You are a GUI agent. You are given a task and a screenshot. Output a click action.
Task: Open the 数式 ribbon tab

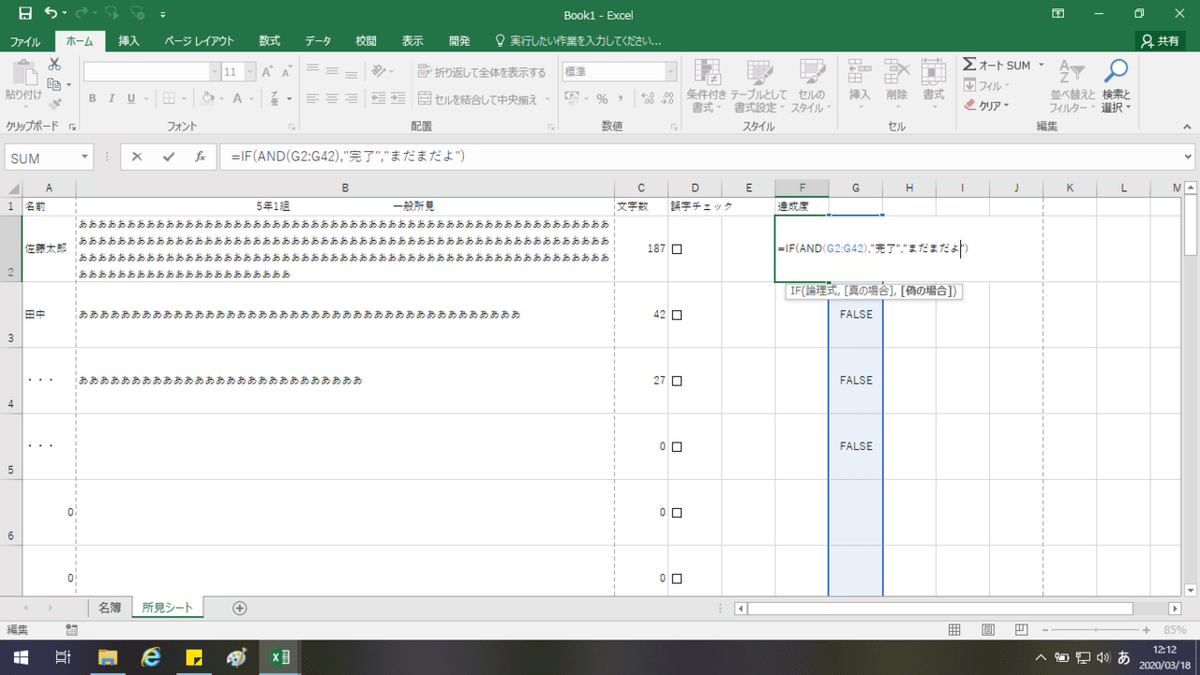pos(269,41)
